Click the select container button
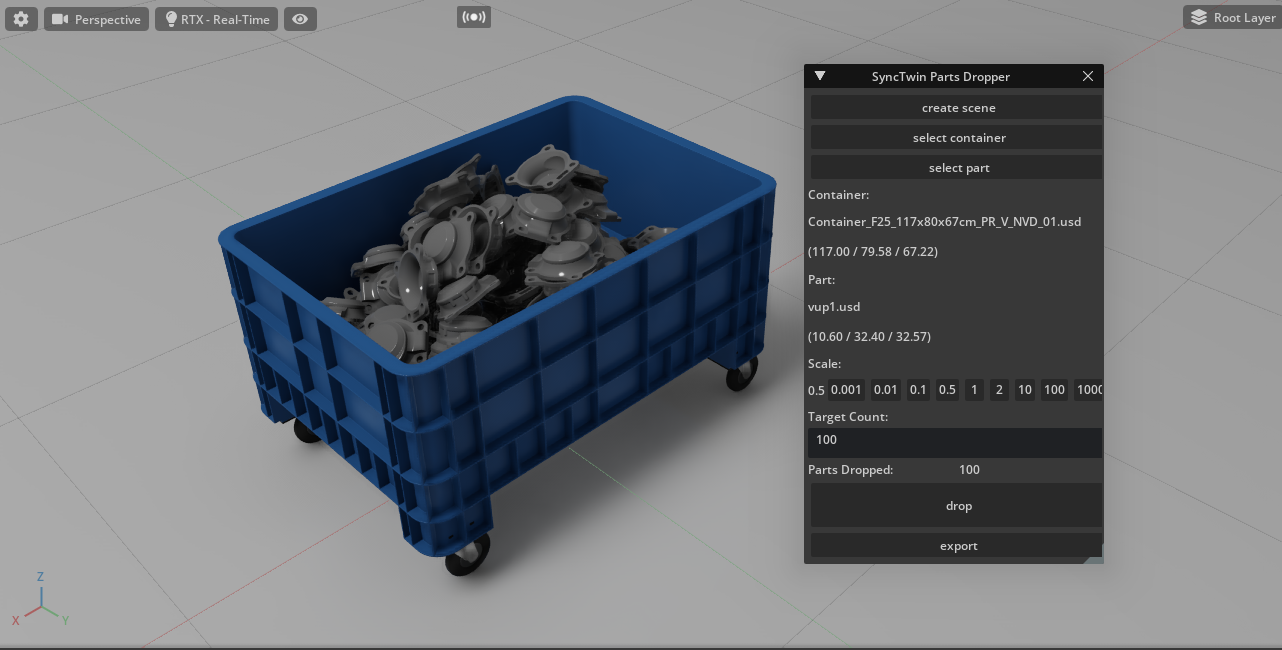 point(958,138)
